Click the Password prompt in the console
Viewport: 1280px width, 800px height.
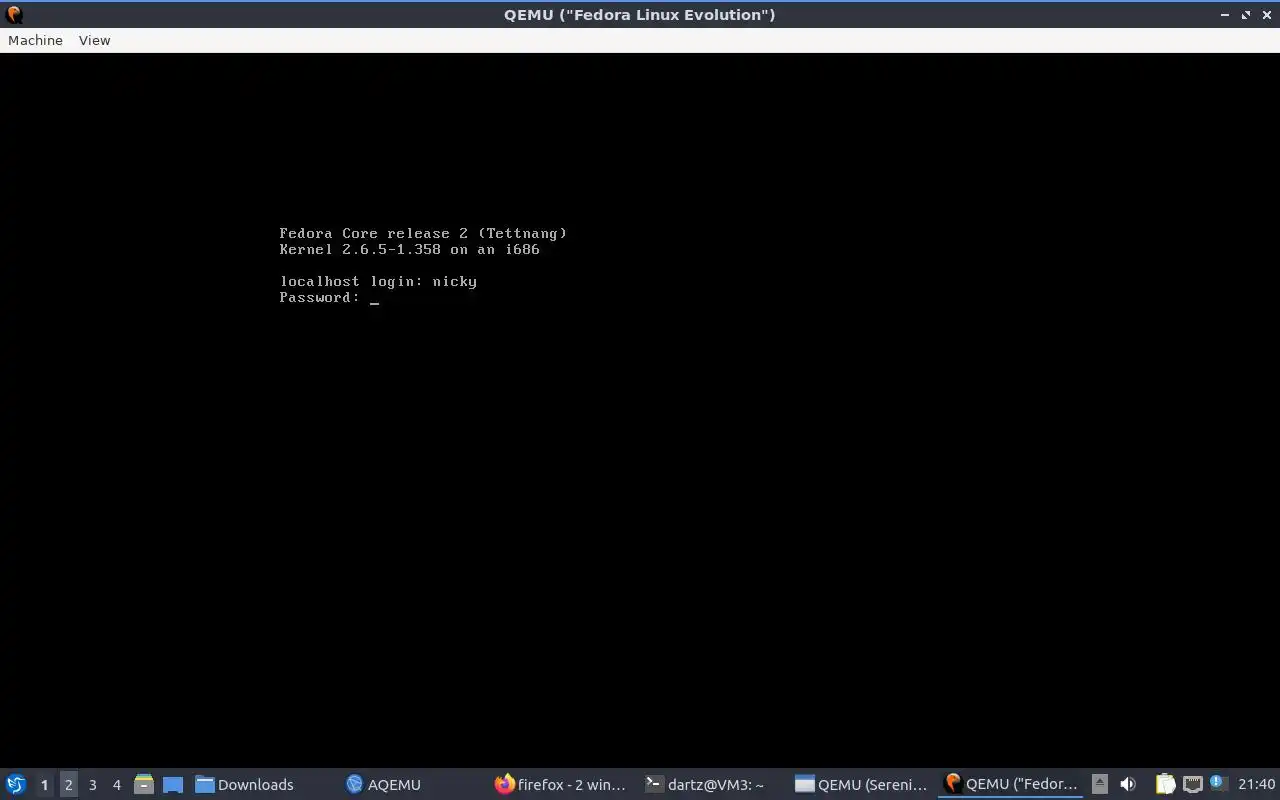[319, 297]
